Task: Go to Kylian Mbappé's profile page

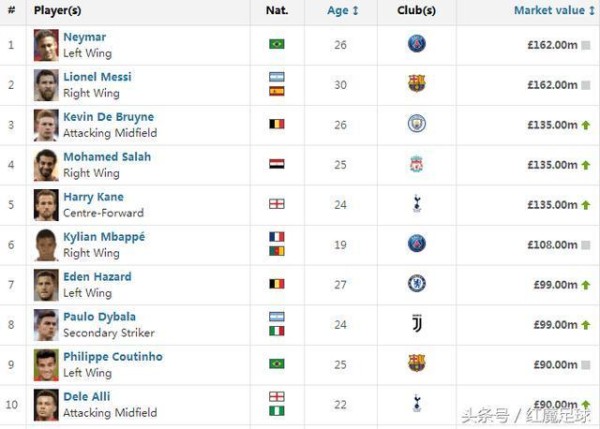Action: coord(104,237)
